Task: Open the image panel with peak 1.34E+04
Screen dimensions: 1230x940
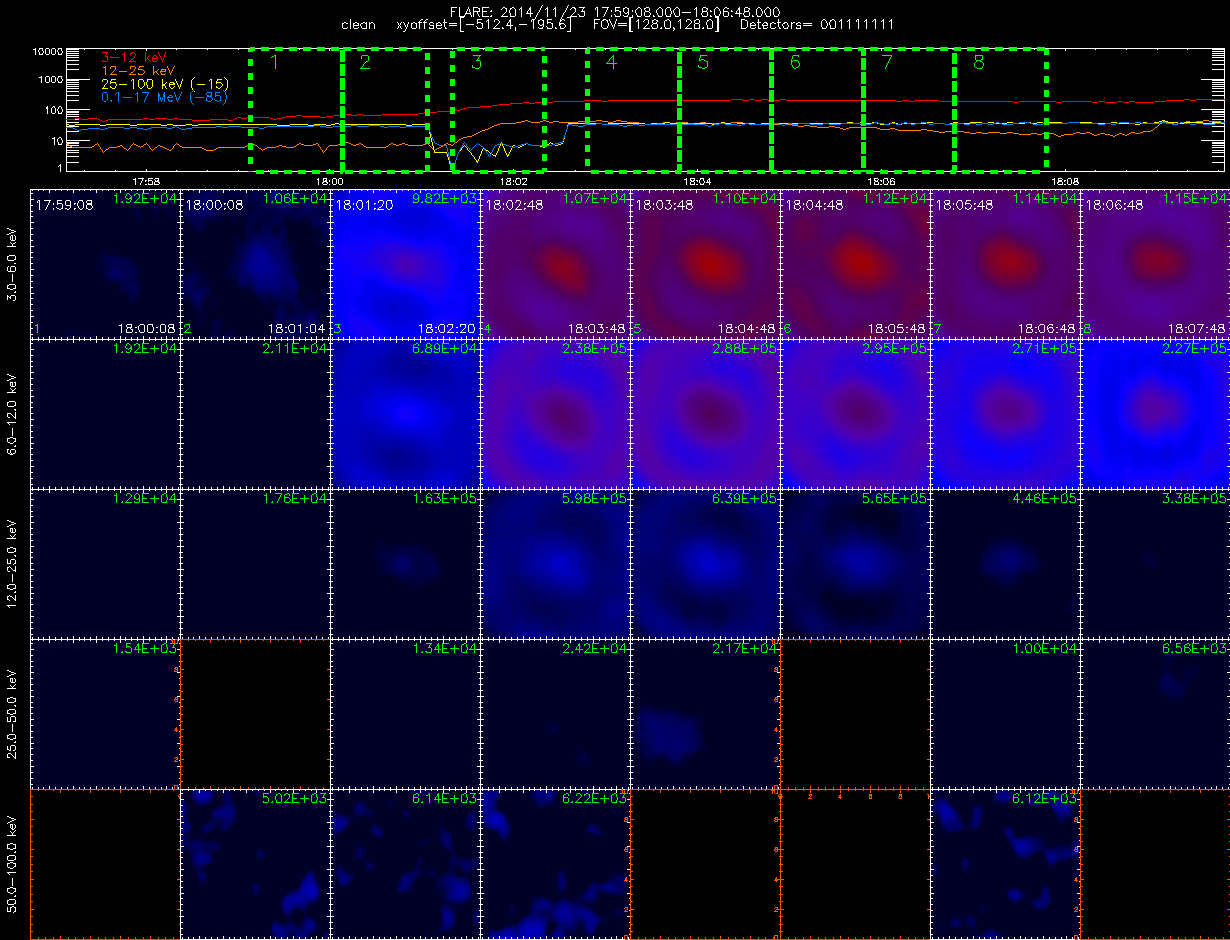Action: [405, 712]
